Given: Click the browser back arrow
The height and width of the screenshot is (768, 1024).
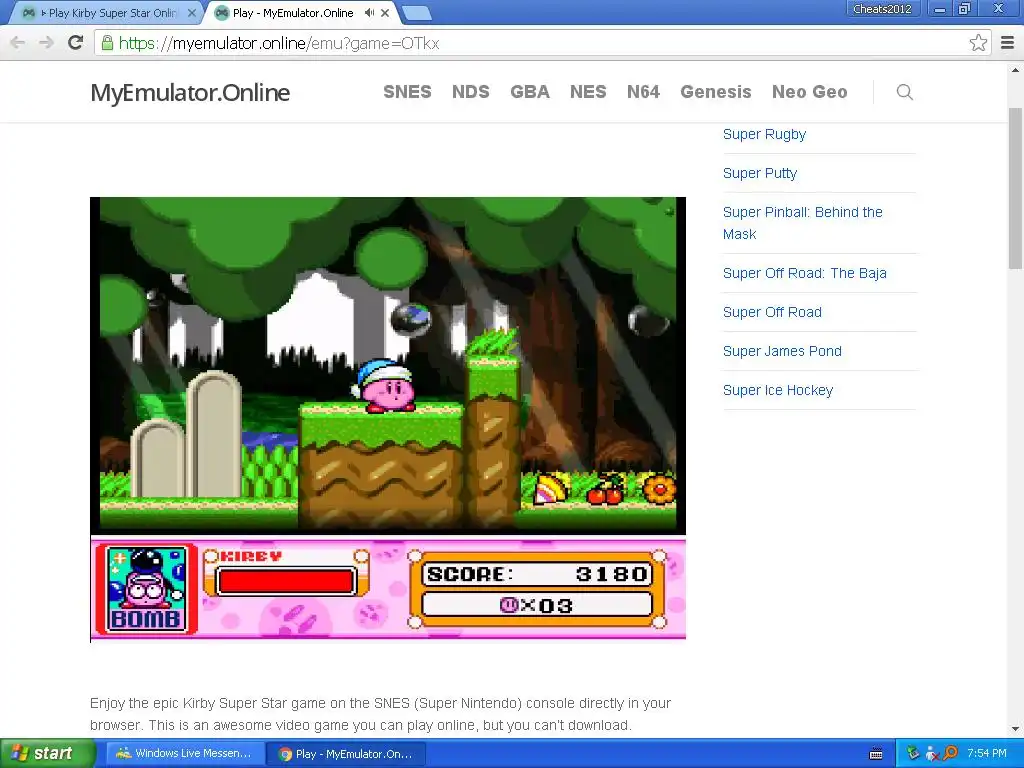Looking at the screenshot, I should coord(18,43).
